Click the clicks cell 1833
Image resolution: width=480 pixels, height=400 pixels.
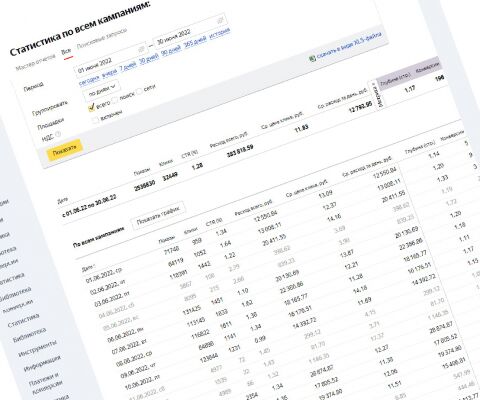point(221,313)
